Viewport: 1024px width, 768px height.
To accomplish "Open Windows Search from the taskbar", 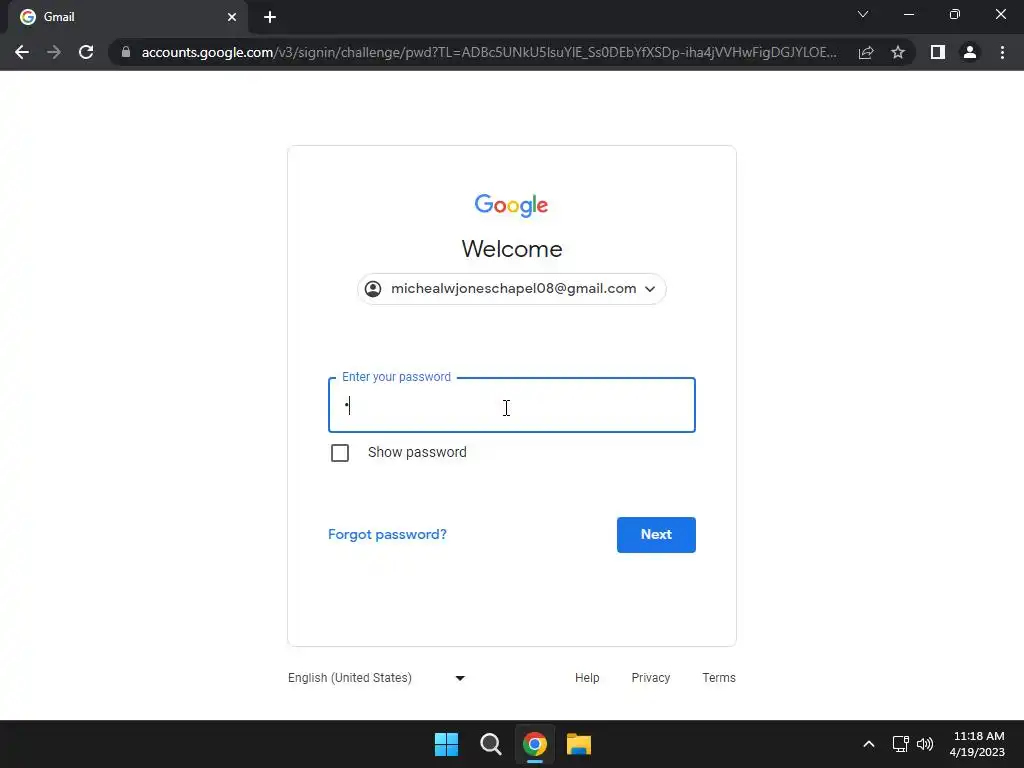I will click(490, 744).
